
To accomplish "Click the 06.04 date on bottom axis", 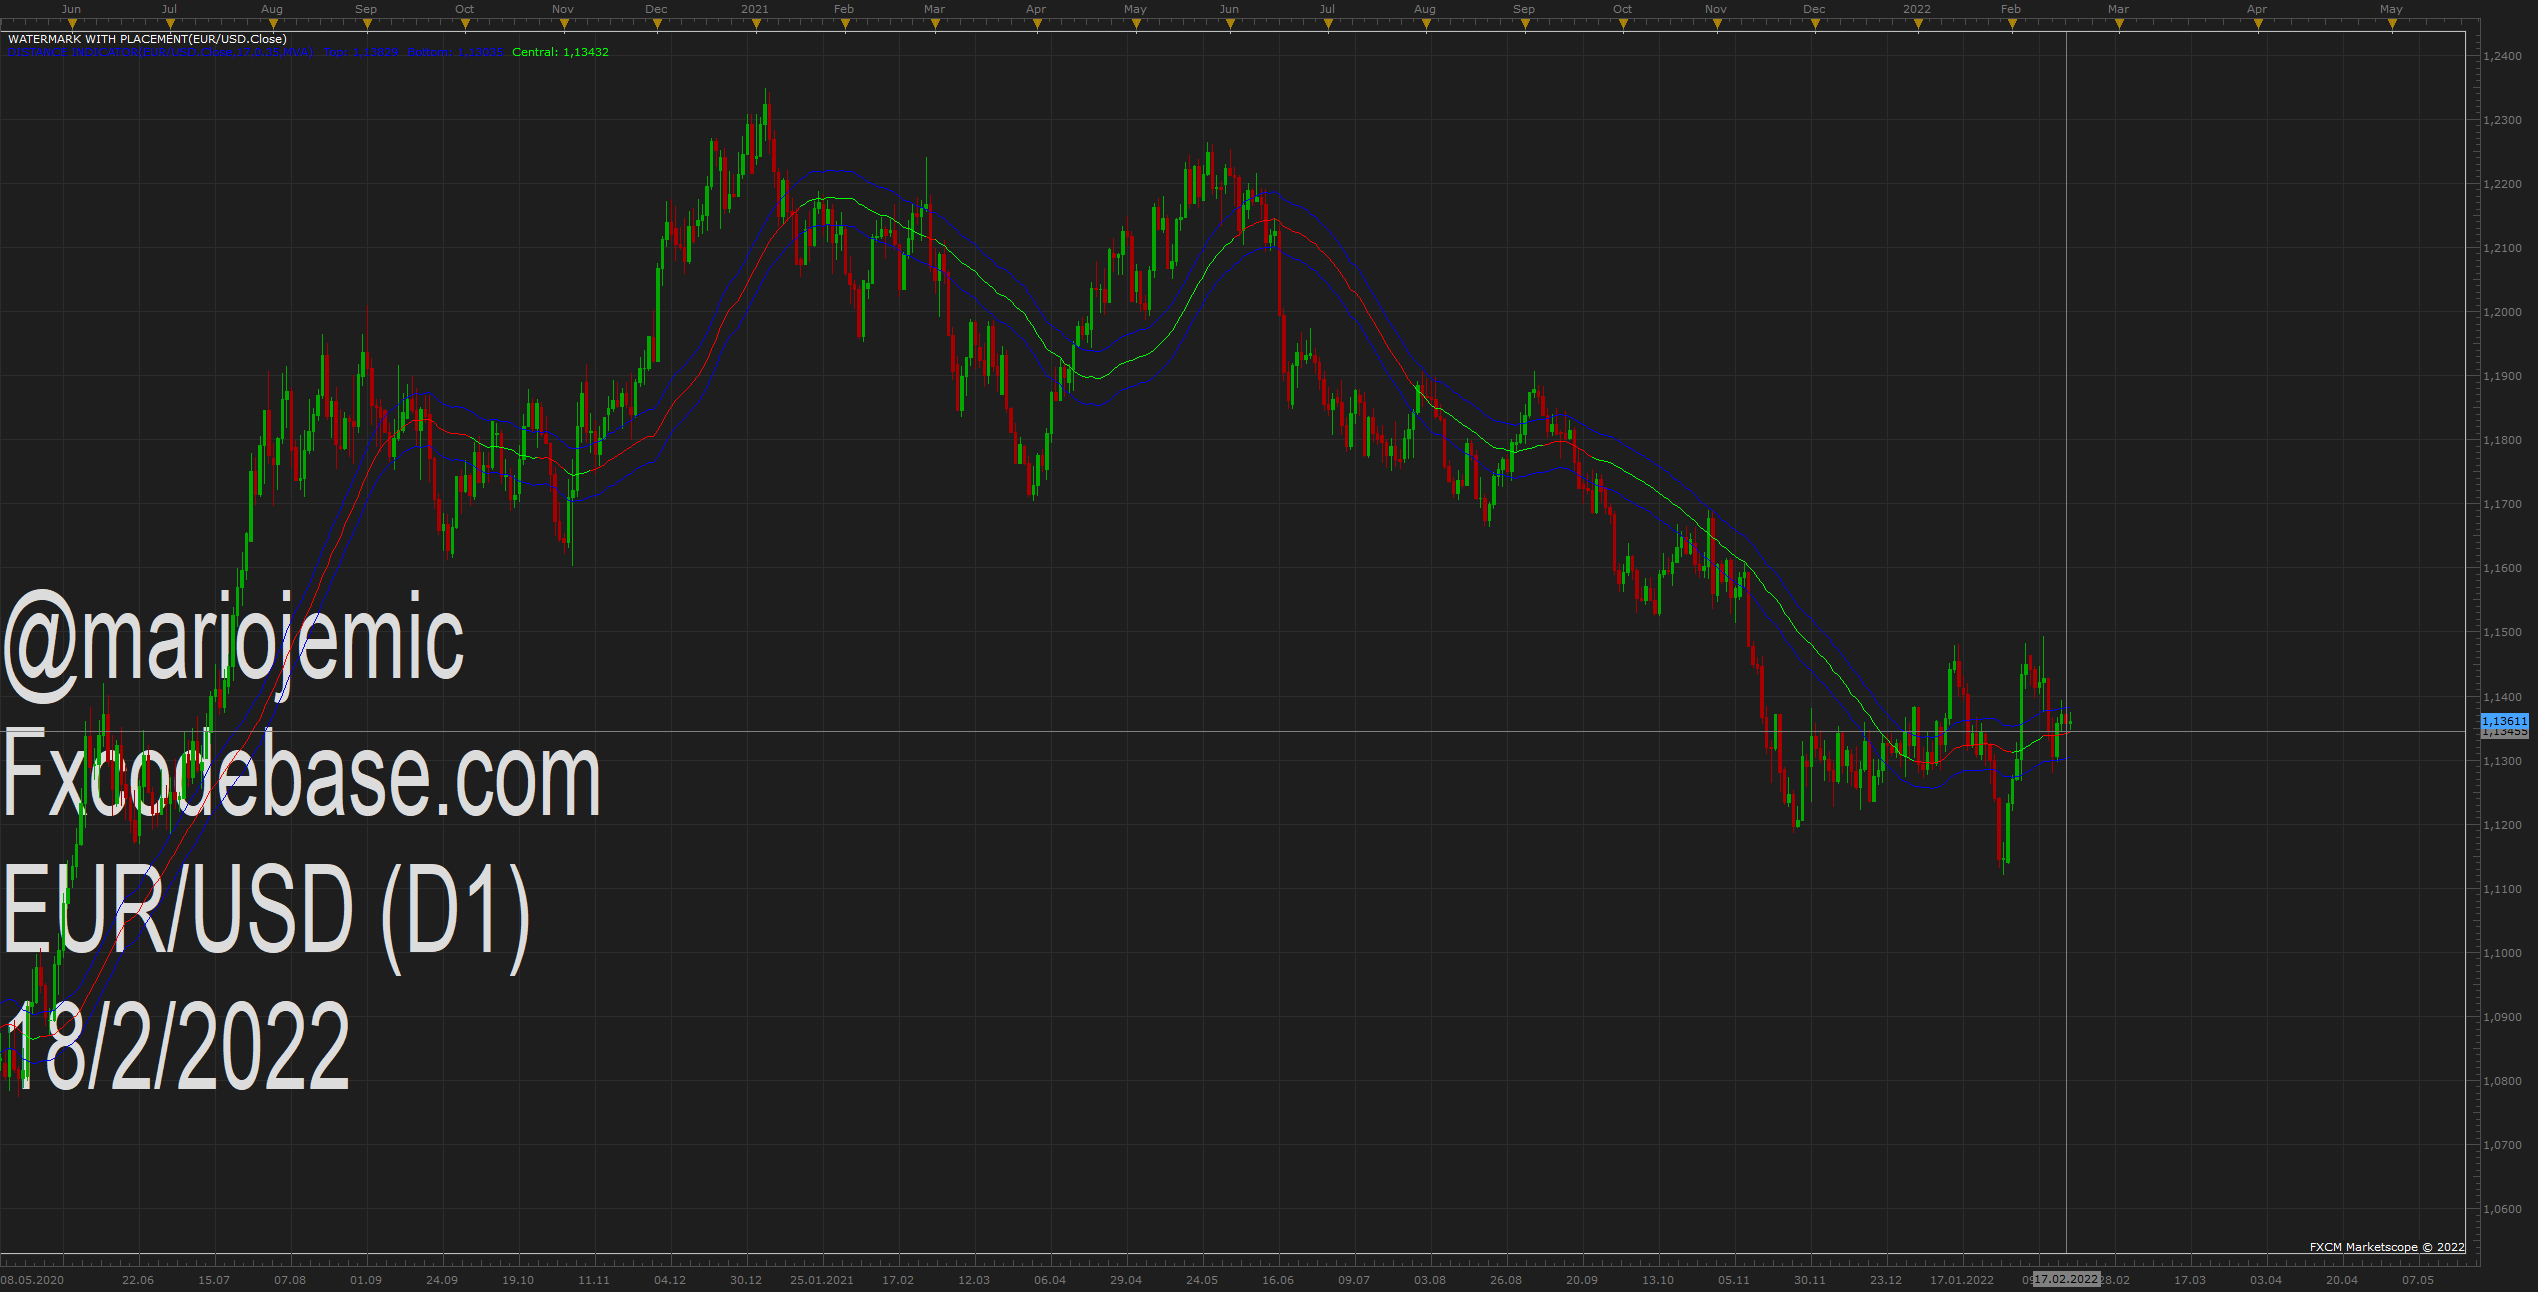I will tap(1050, 1280).
